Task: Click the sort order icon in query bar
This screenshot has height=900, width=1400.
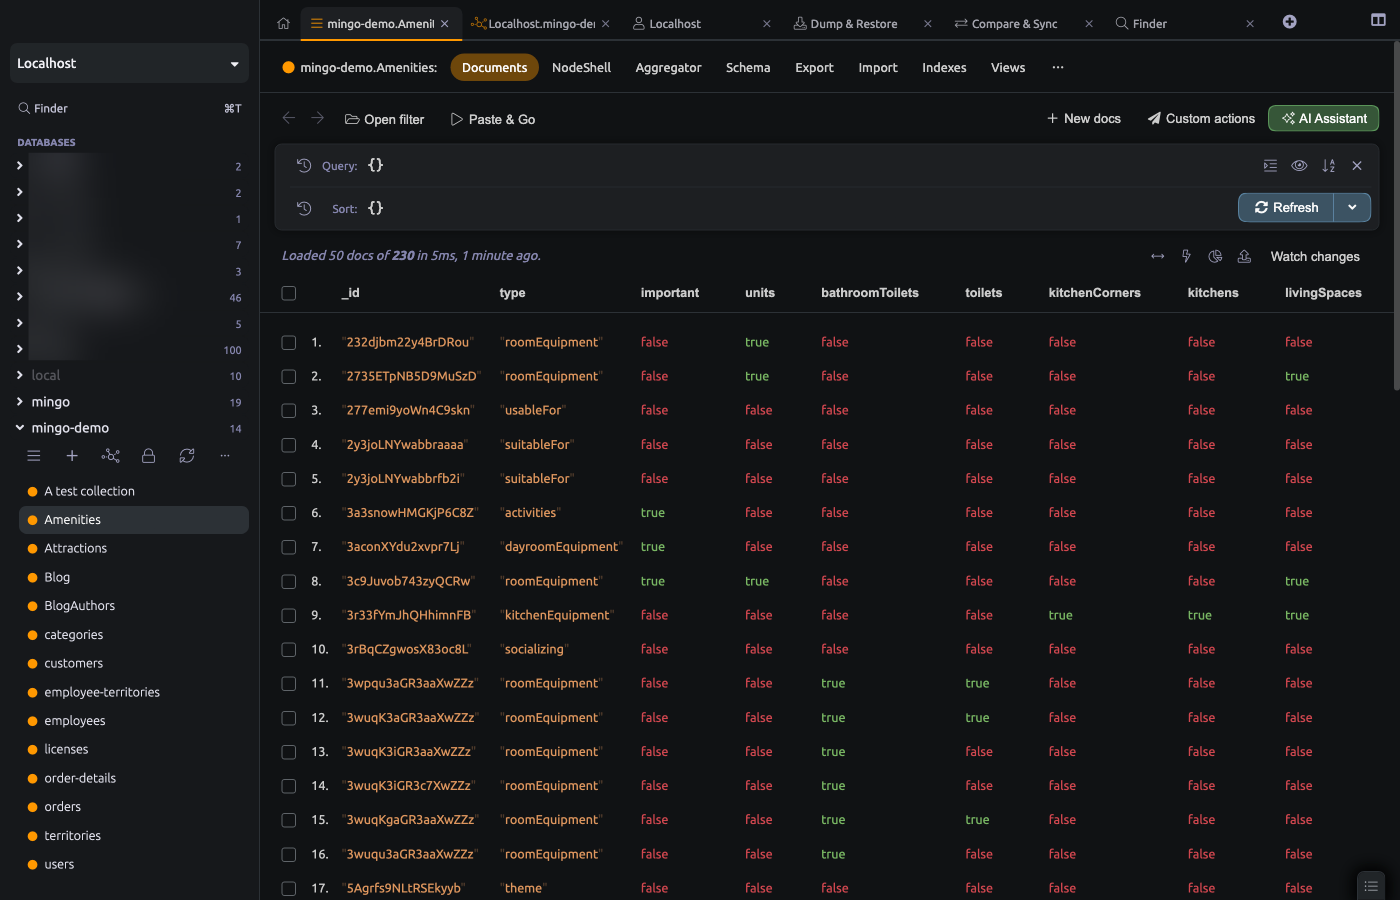Action: click(x=1328, y=166)
